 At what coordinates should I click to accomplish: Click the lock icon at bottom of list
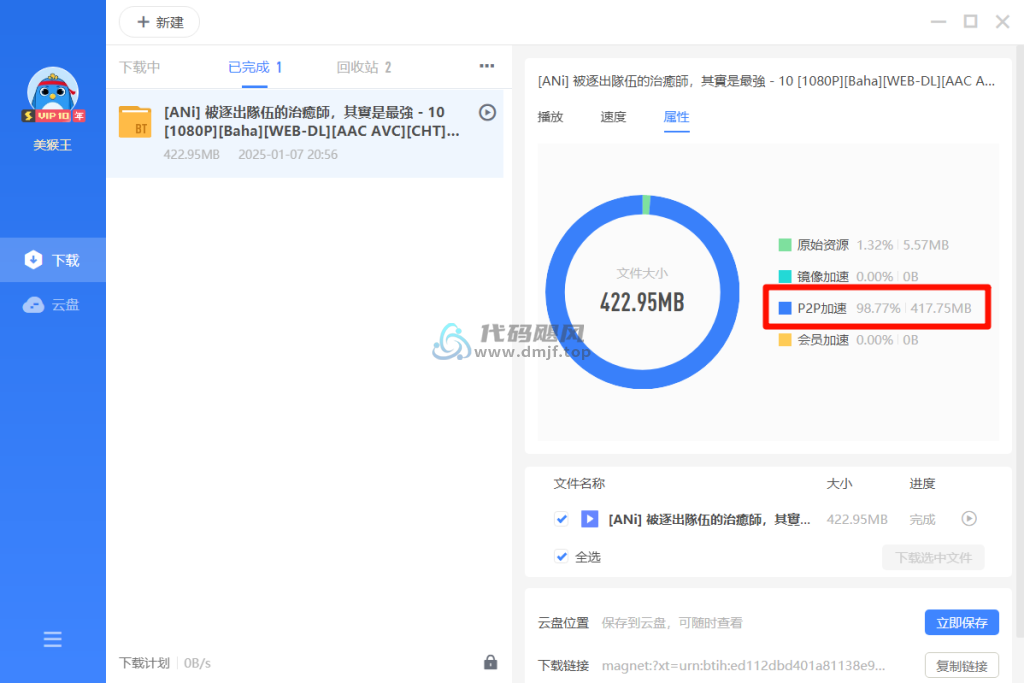[490, 663]
